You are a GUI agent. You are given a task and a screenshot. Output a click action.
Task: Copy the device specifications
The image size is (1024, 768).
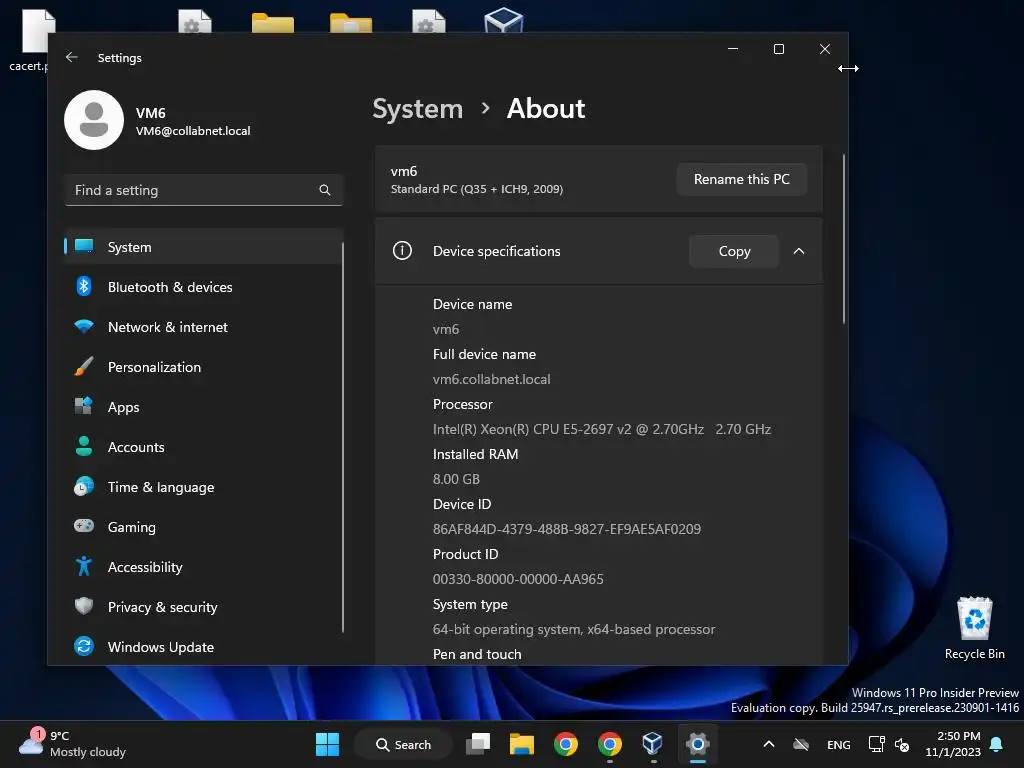pos(734,251)
